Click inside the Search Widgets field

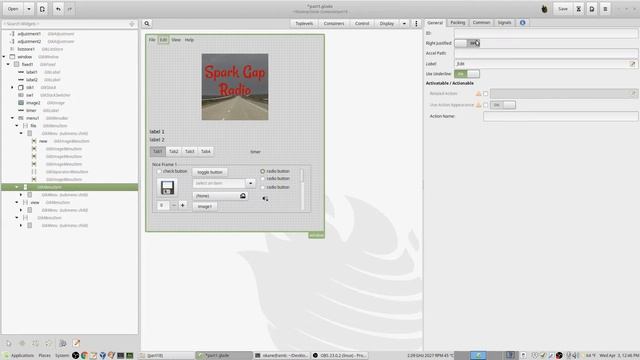pyautogui.click(x=69, y=24)
